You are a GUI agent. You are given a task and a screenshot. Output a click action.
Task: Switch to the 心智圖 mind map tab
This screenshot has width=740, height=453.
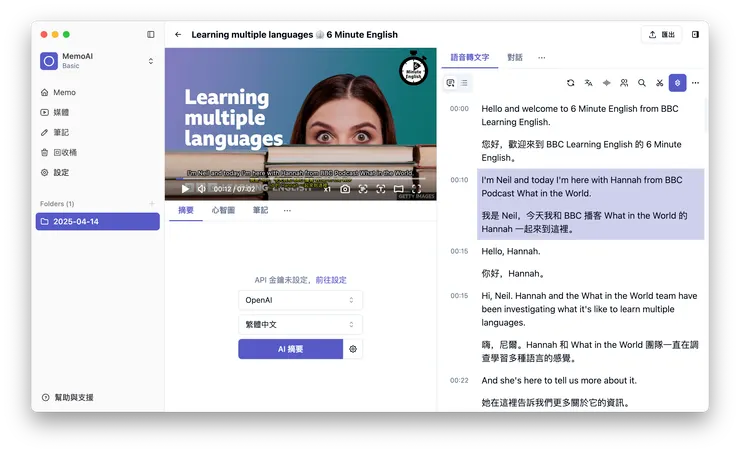pyautogui.click(x=223, y=210)
